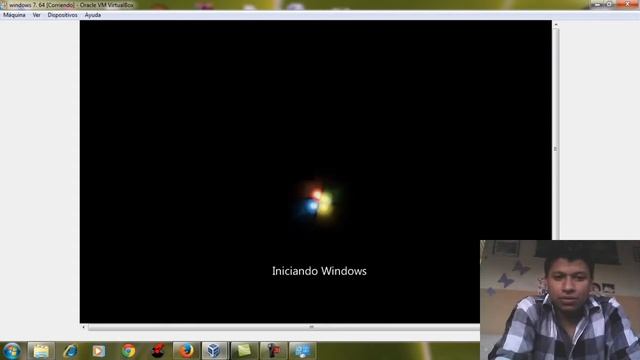Launch Internet Explorer from taskbar
This screenshot has height=360, width=640.
70,351
